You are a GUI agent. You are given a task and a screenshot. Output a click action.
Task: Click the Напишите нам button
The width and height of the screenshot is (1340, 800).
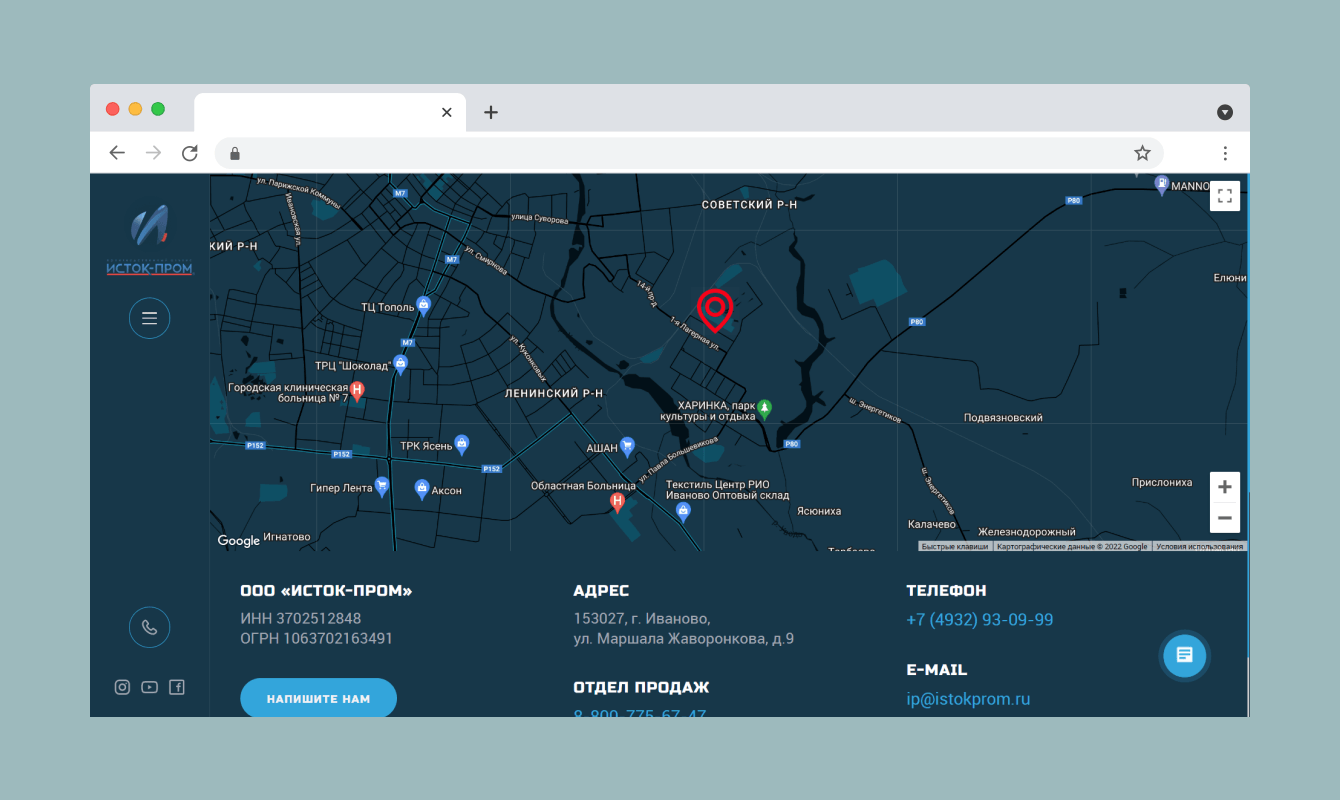click(318, 698)
